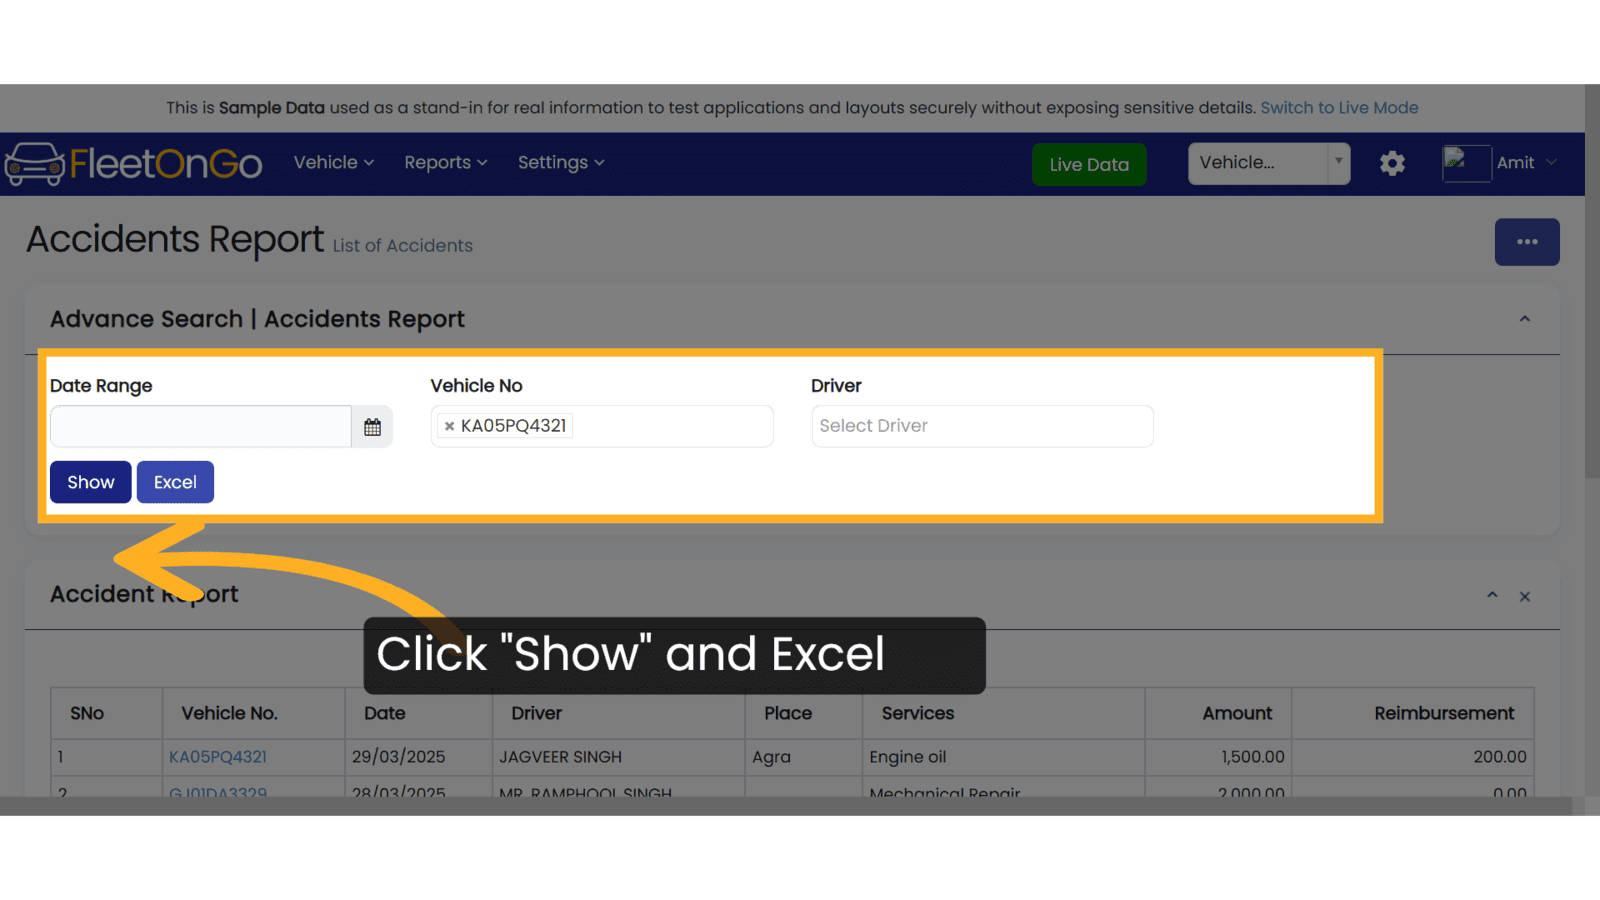Screen dimensions: 1600x900
Task: Collapse the Advance Search panel
Action: 1525,319
